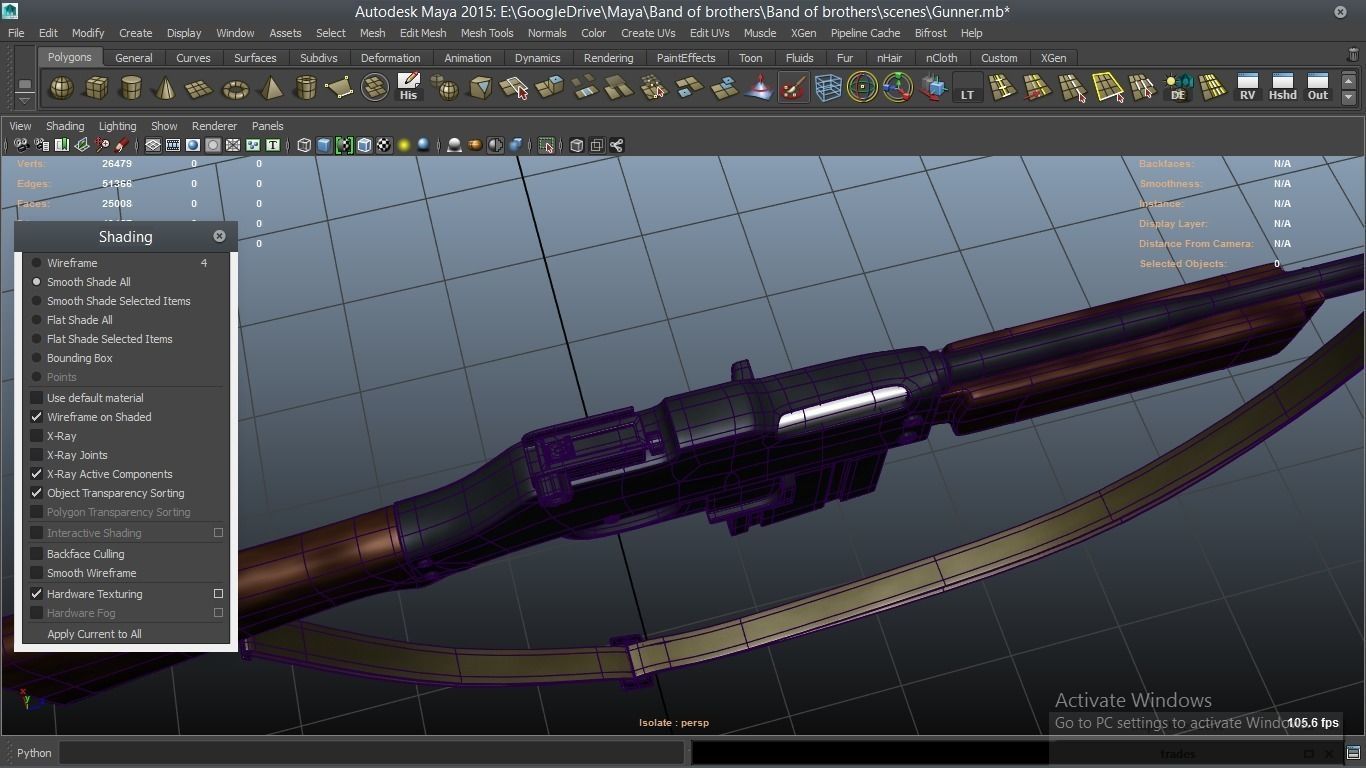Image resolution: width=1366 pixels, height=768 pixels.
Task: Switch to the Animation shelf tab
Action: tap(468, 58)
